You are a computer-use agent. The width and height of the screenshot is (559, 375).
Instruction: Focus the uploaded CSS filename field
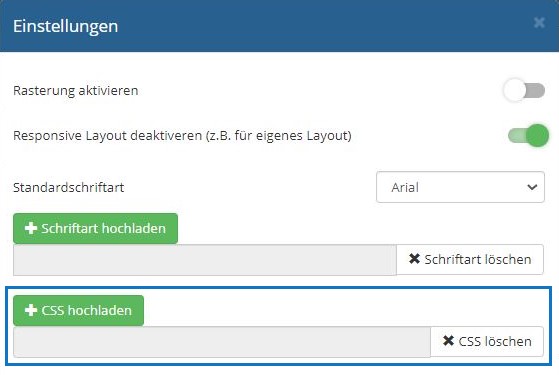222,342
